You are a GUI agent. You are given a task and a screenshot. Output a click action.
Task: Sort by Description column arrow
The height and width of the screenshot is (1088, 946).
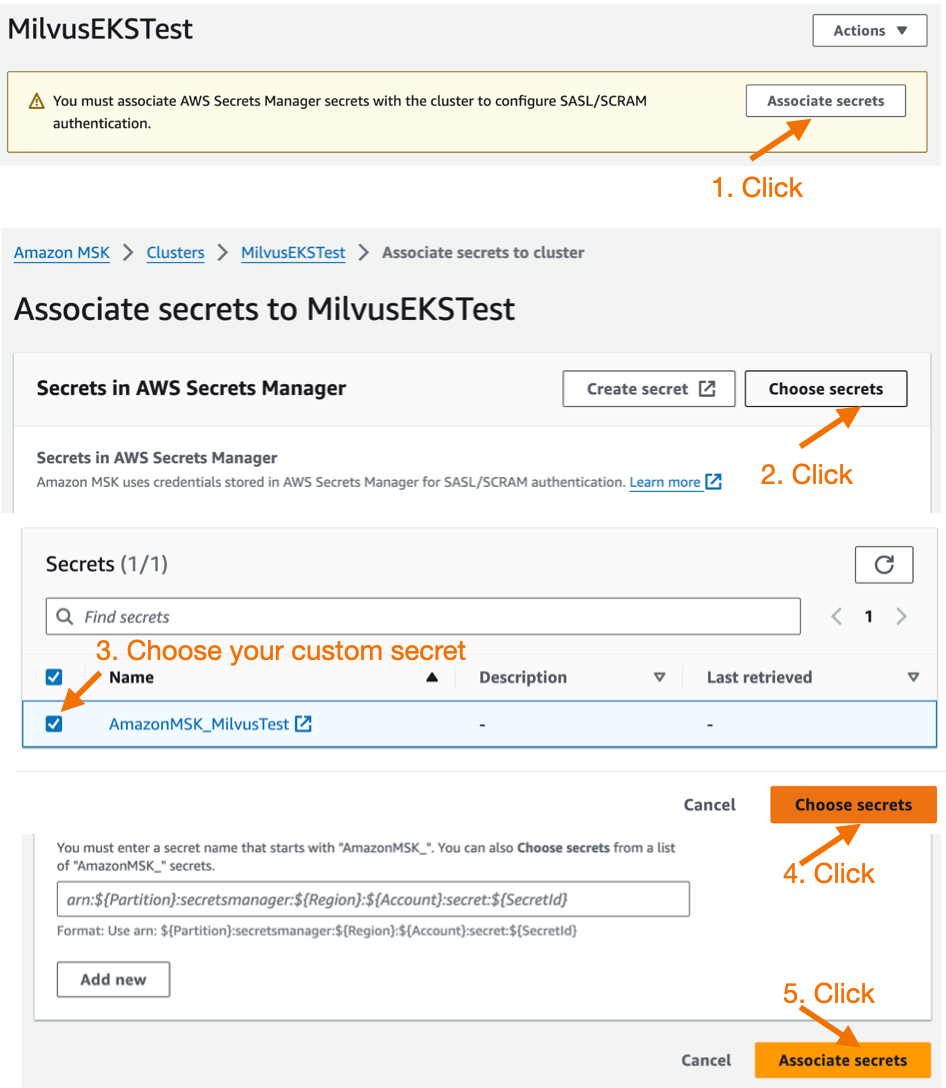pos(659,677)
